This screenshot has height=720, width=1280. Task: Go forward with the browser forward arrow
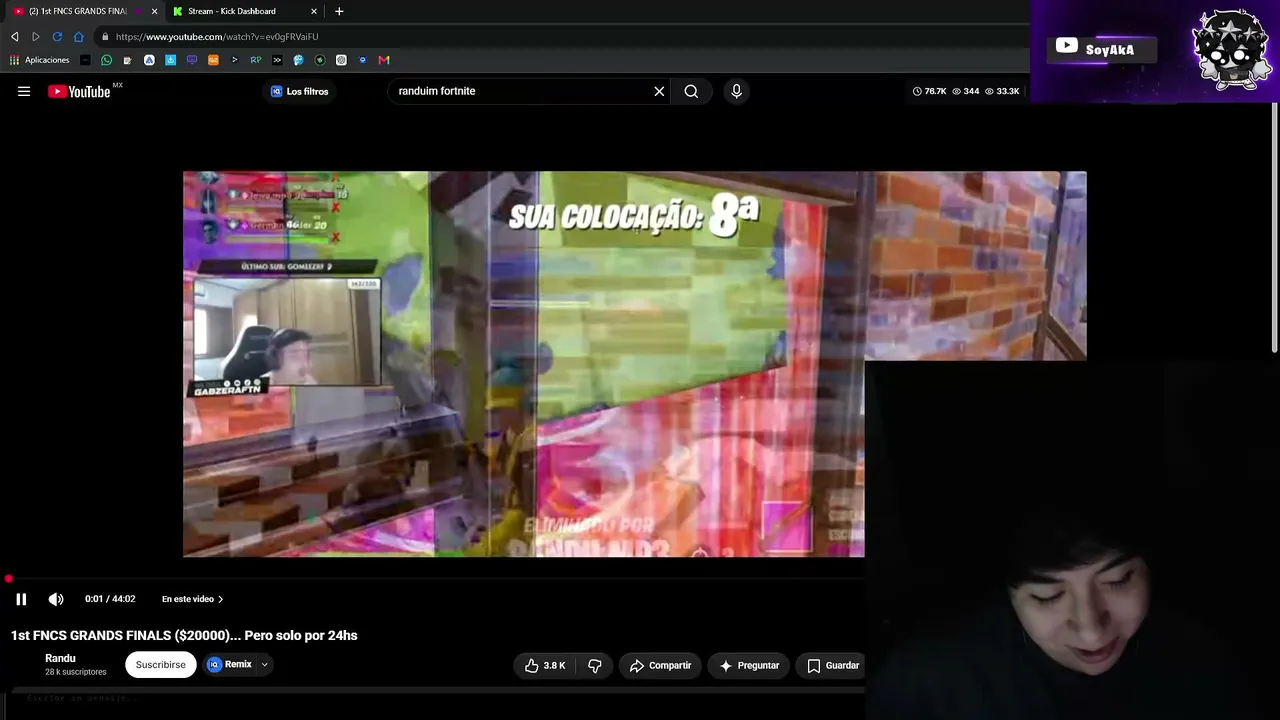point(36,37)
